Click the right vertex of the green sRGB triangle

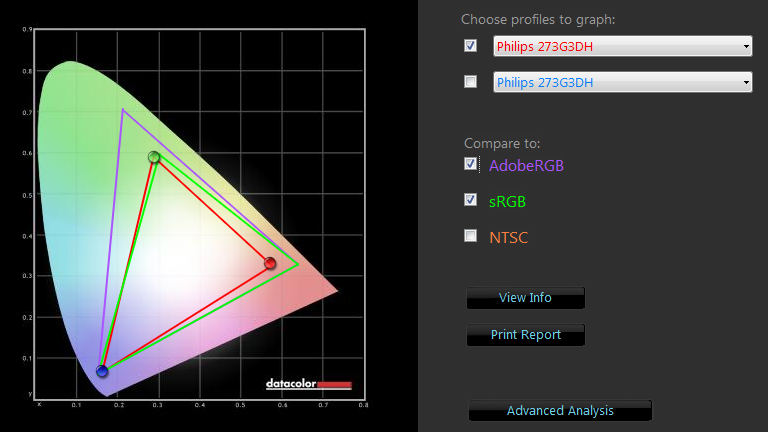pyautogui.click(x=299, y=265)
